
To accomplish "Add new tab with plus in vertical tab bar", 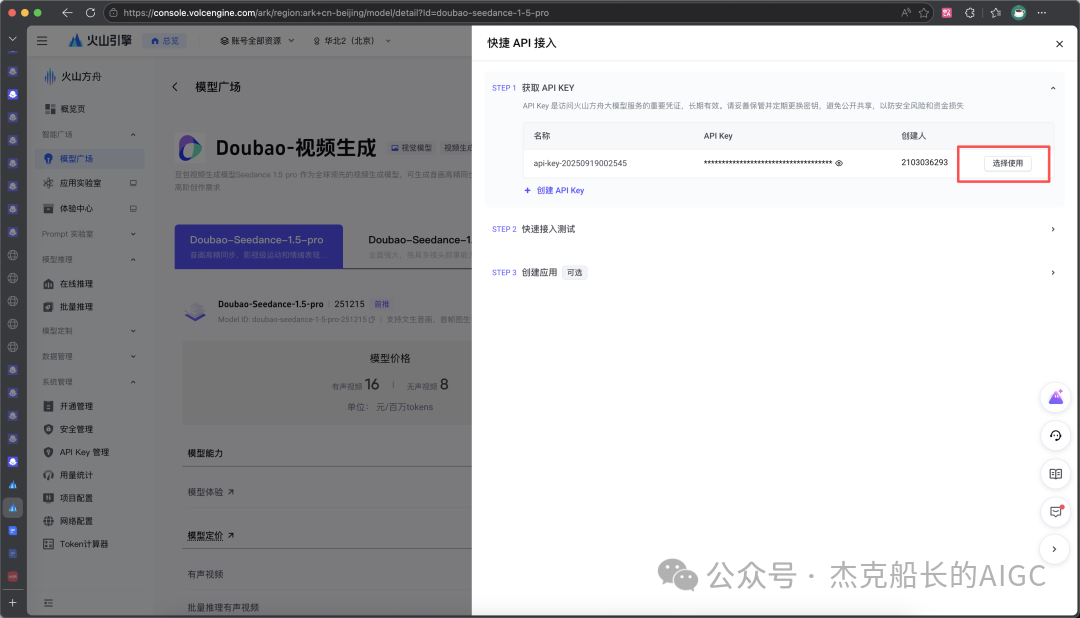I will click(12, 603).
